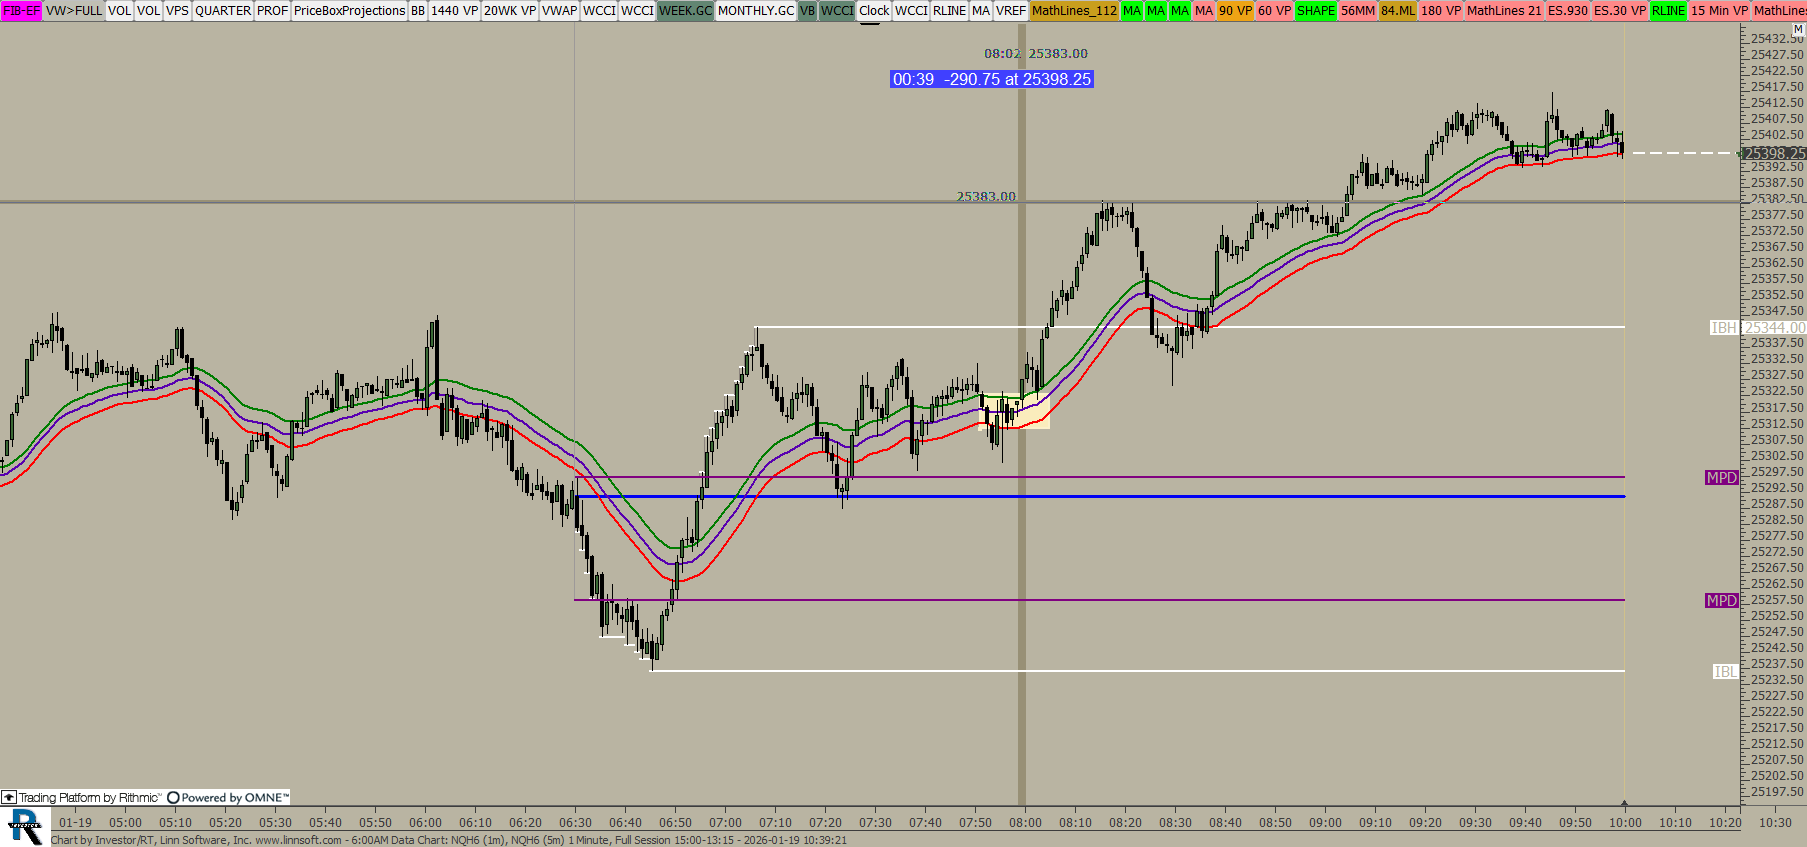Click the MONTHLY.GC button
1807x847 pixels.
755,11
